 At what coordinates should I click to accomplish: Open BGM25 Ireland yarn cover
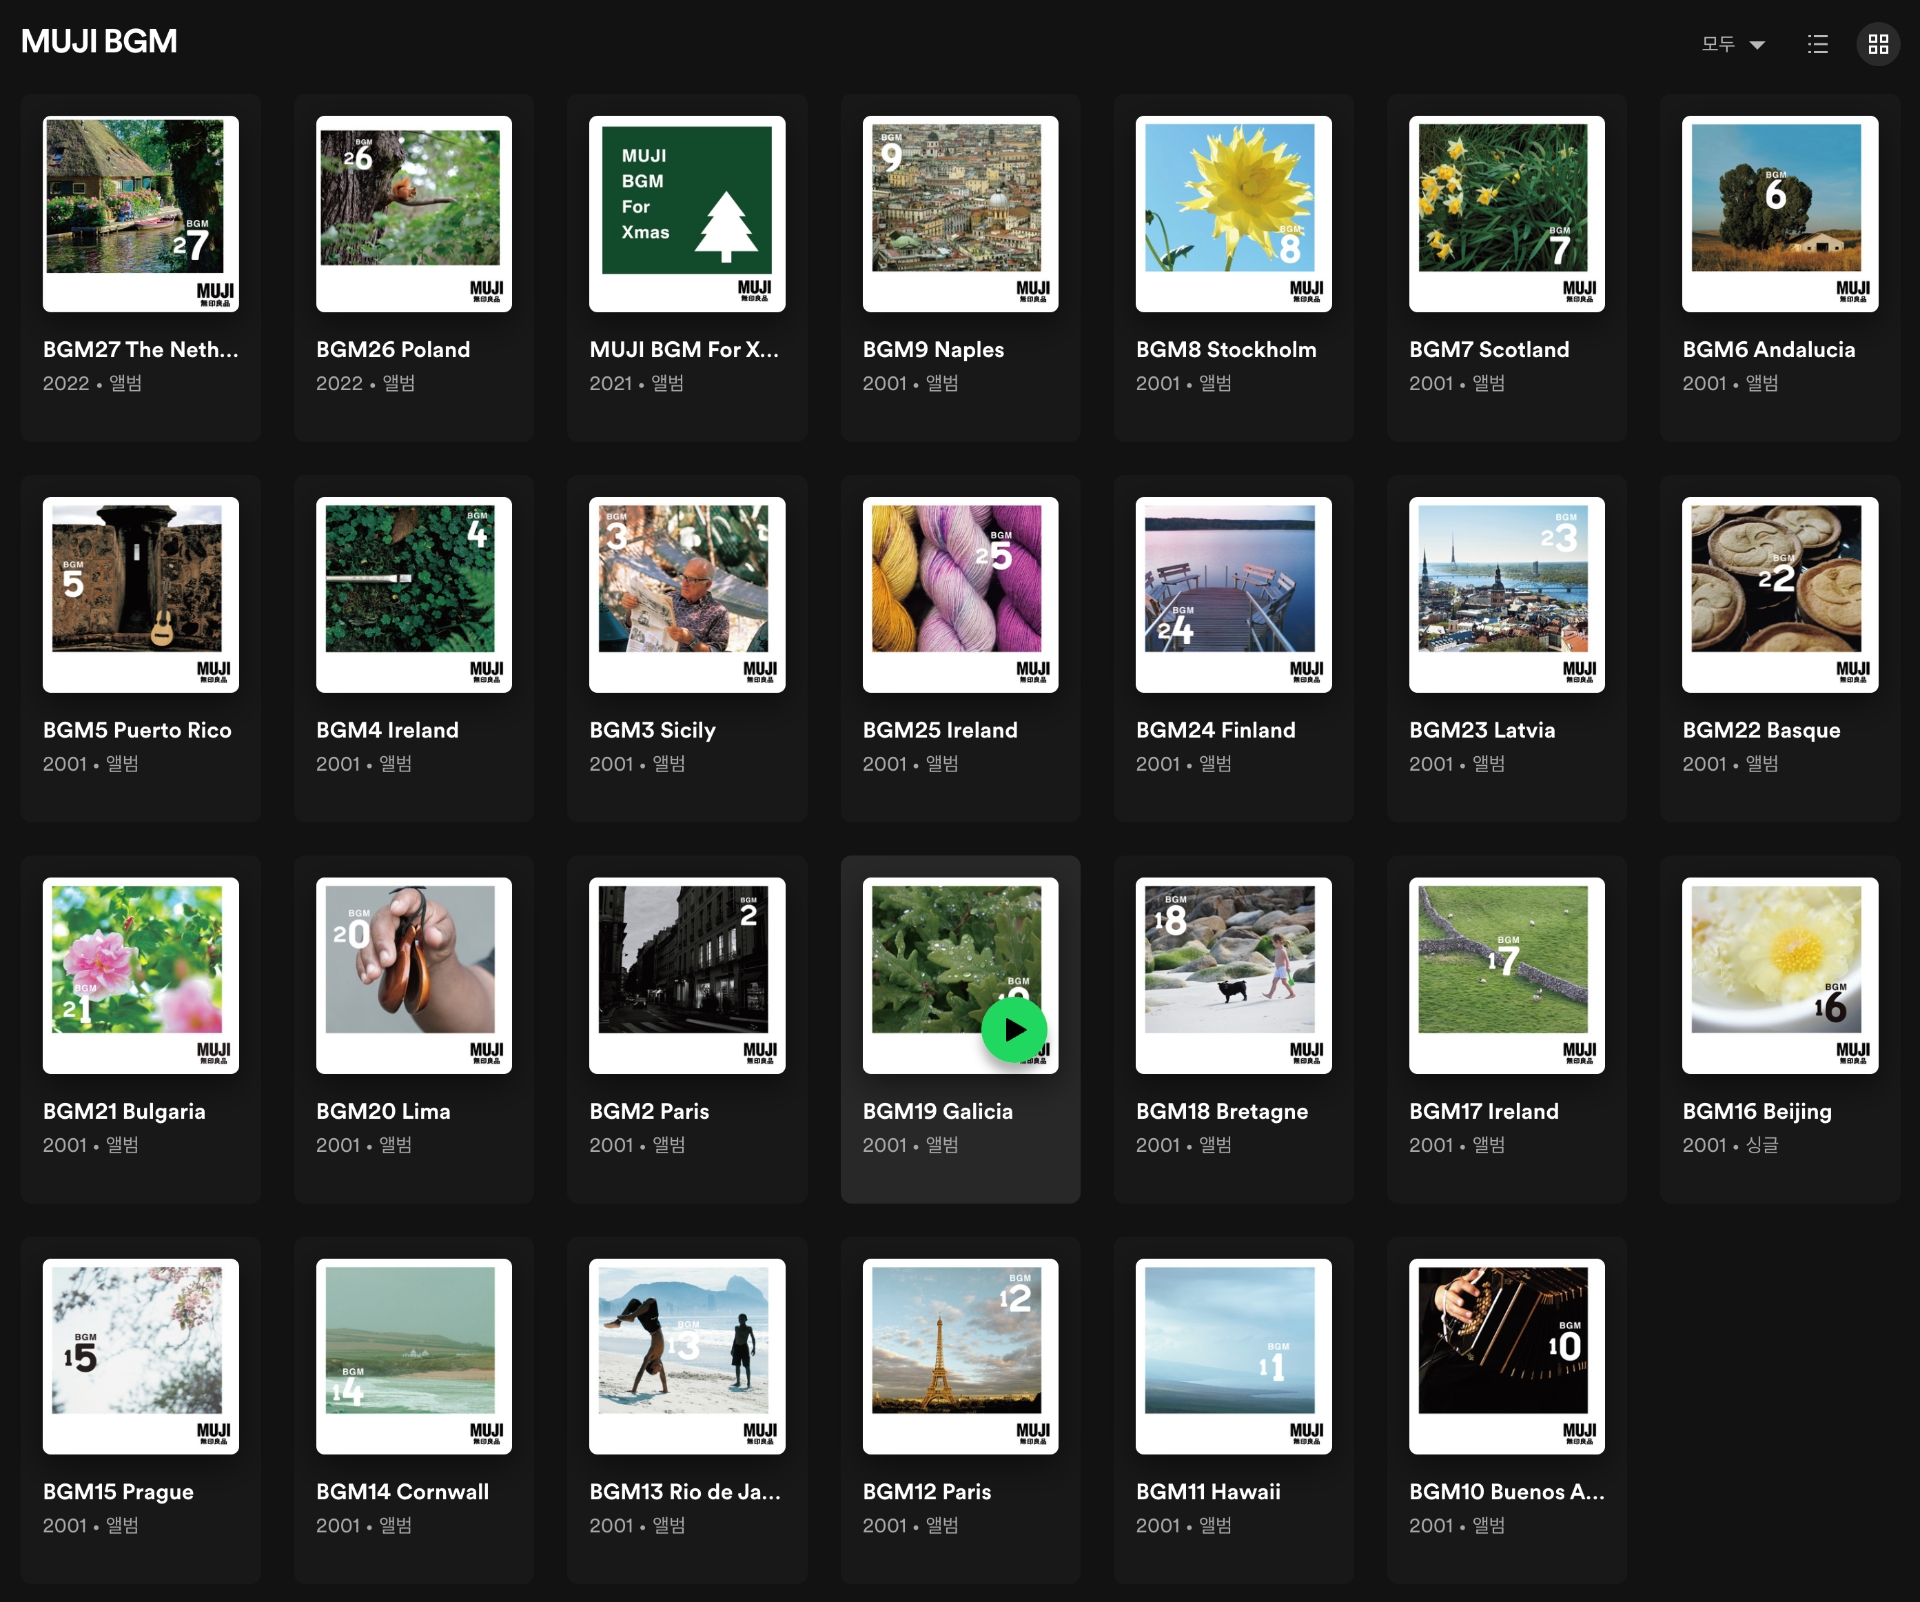(x=960, y=595)
